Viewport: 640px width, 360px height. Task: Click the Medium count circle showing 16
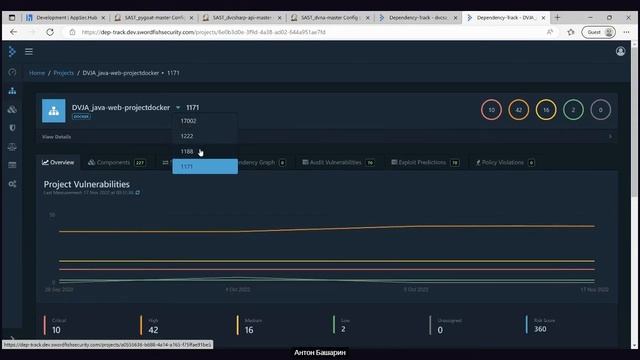coord(546,110)
